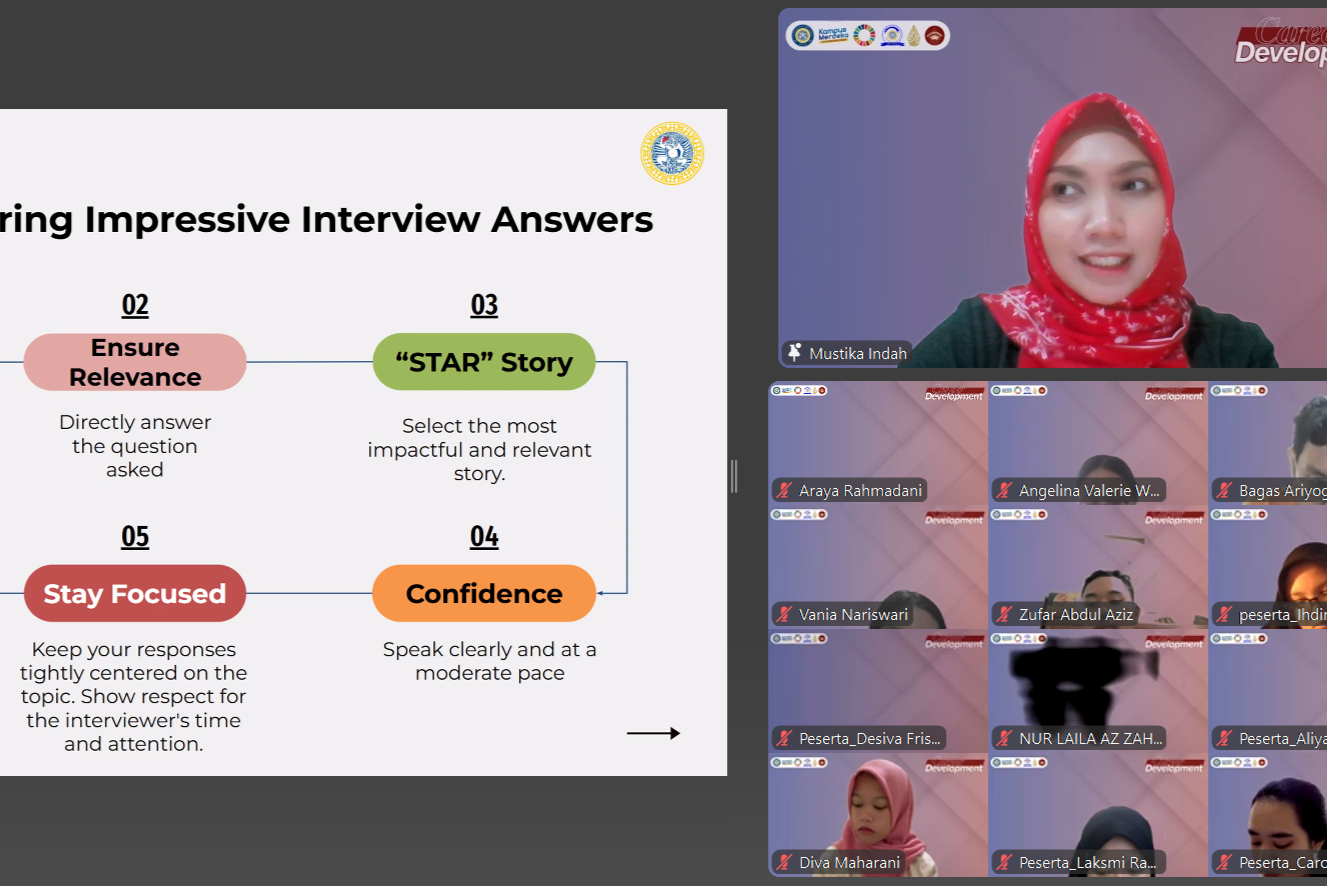The image size is (1327, 886).
Task: Click the muted microphone icon on Araya Rahmadani's tile
Action: [x=784, y=491]
